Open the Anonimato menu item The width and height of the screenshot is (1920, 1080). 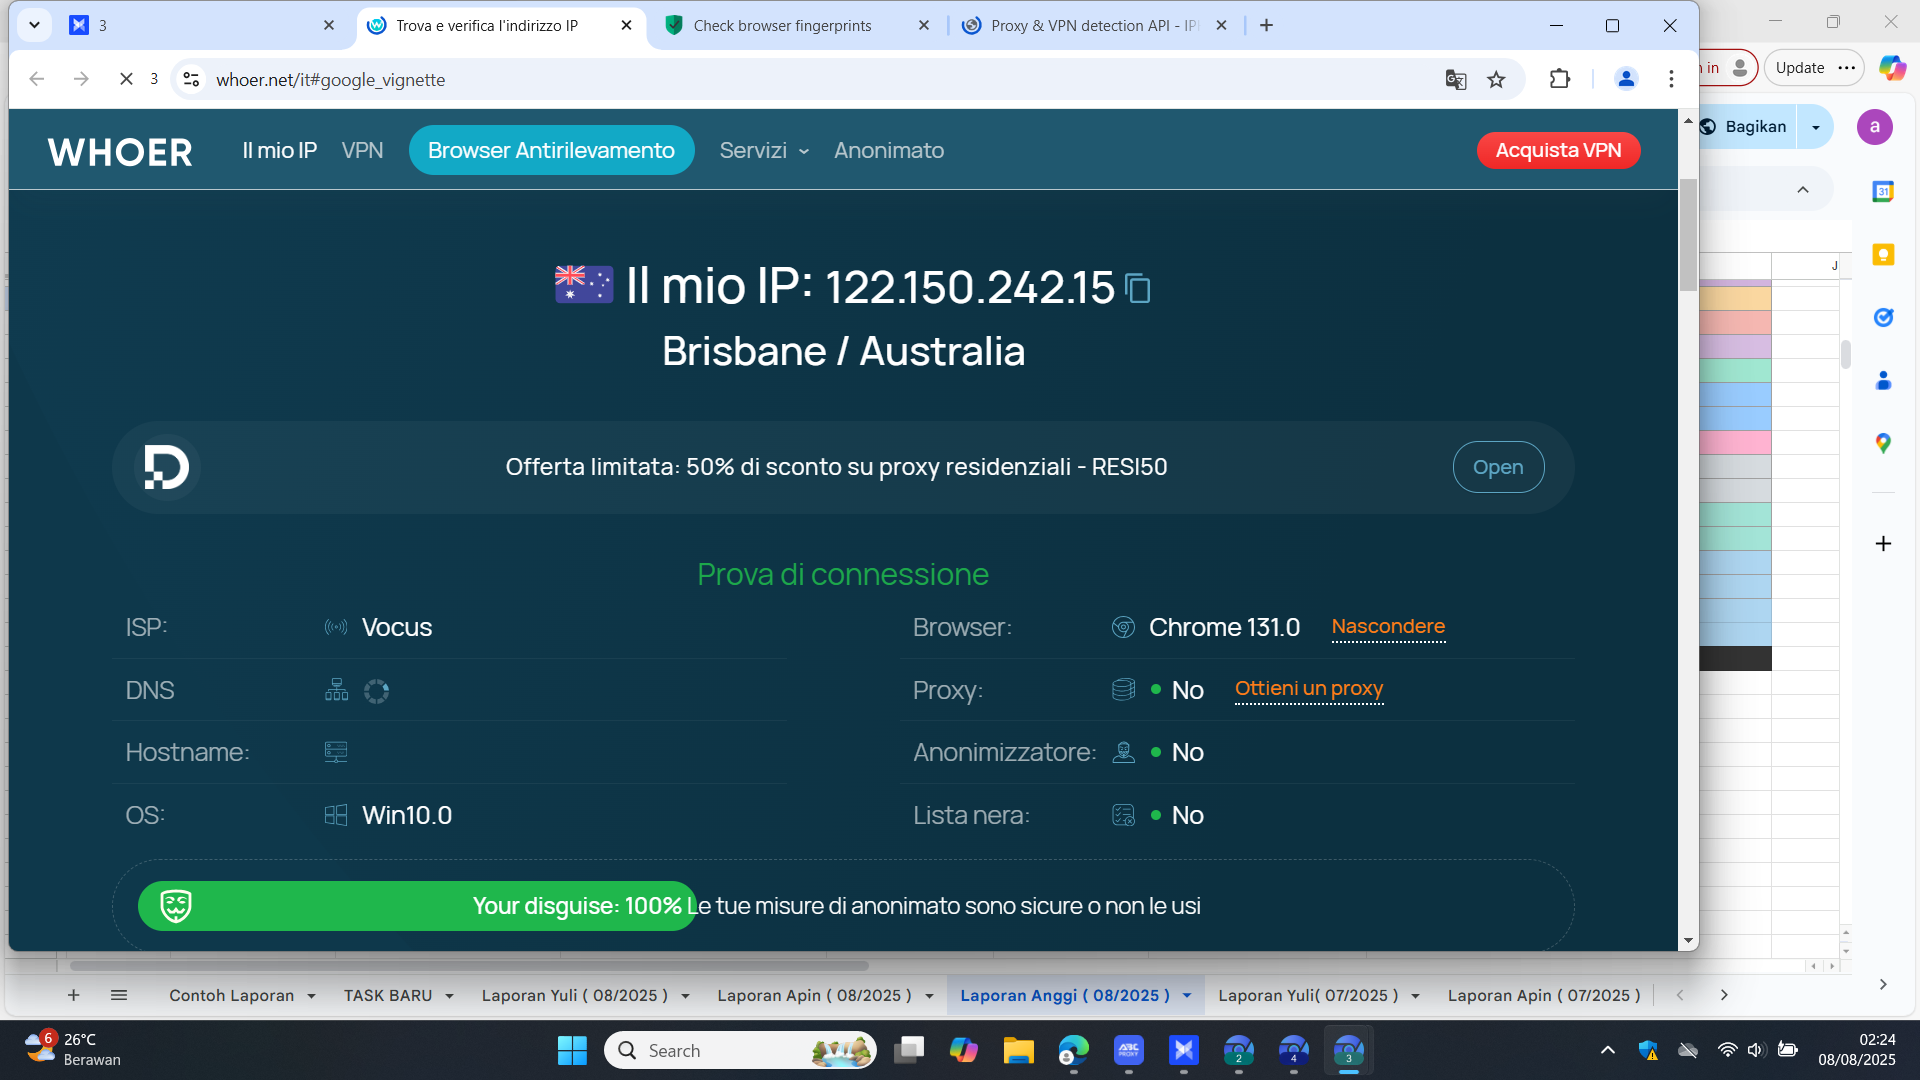888,150
